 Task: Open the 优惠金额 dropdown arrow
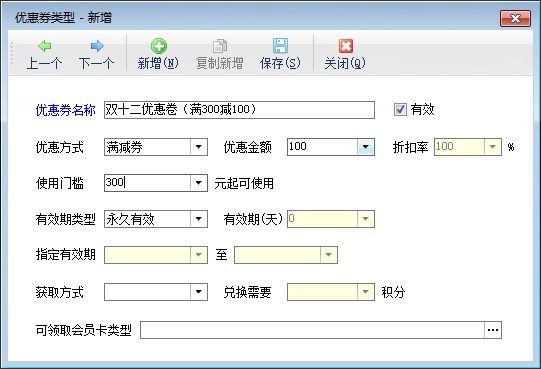[366, 147]
